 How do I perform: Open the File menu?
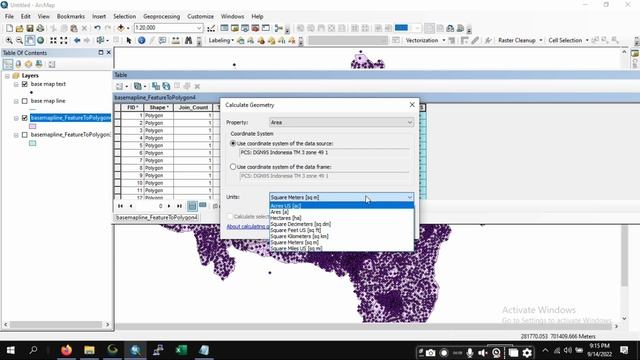coord(9,16)
